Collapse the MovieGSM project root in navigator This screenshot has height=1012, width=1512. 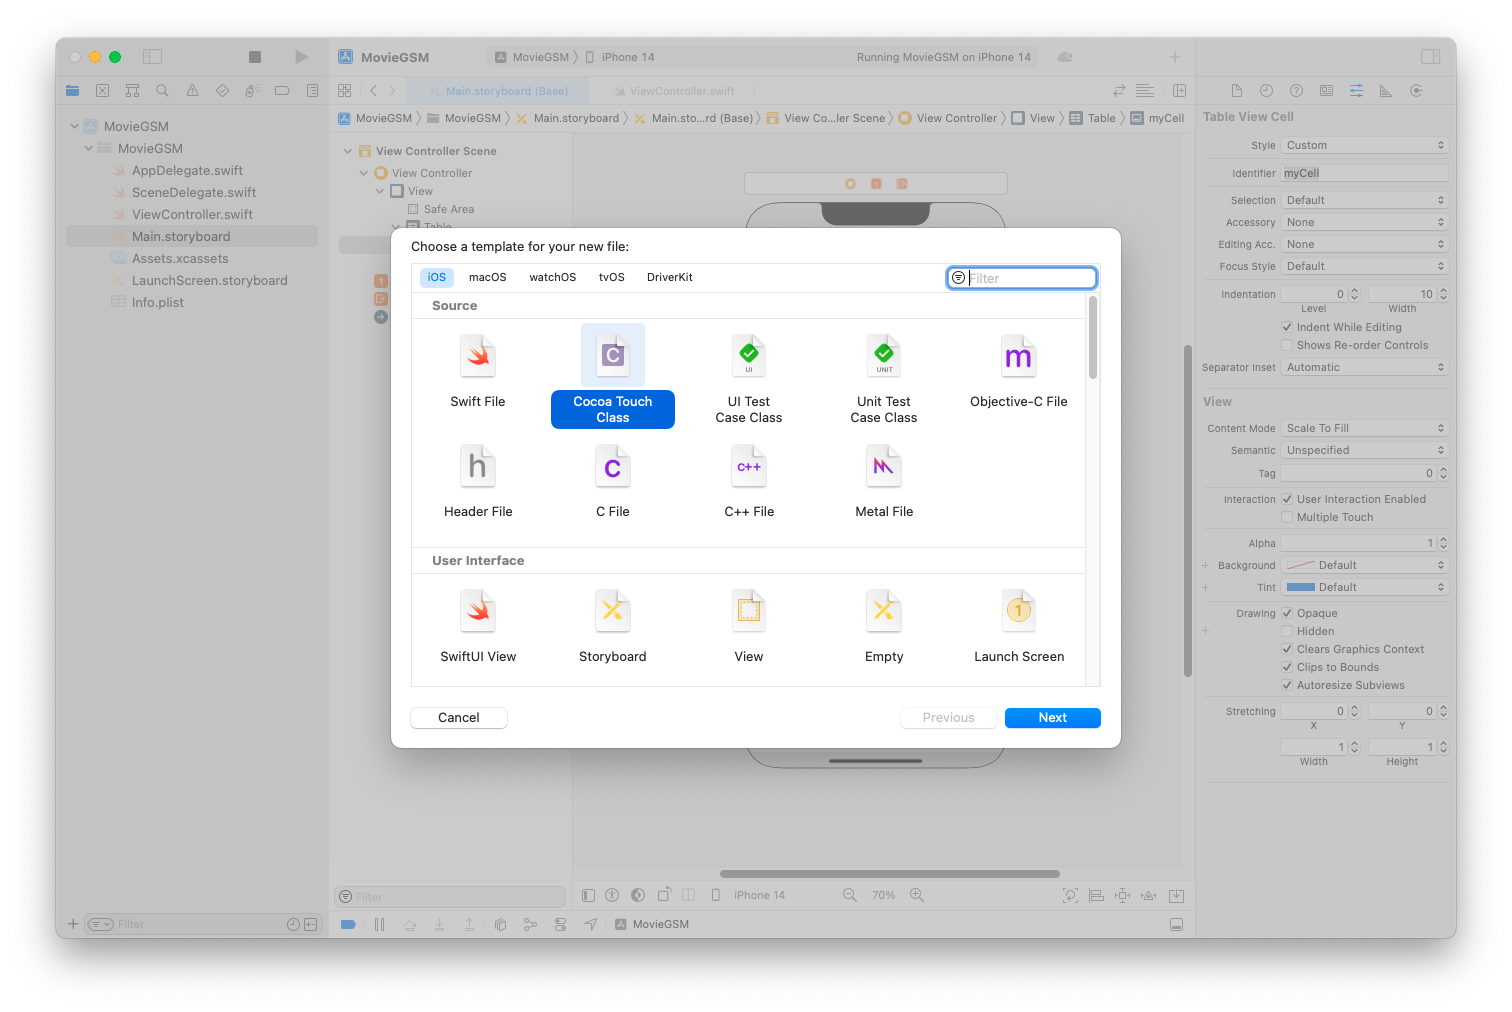[74, 126]
